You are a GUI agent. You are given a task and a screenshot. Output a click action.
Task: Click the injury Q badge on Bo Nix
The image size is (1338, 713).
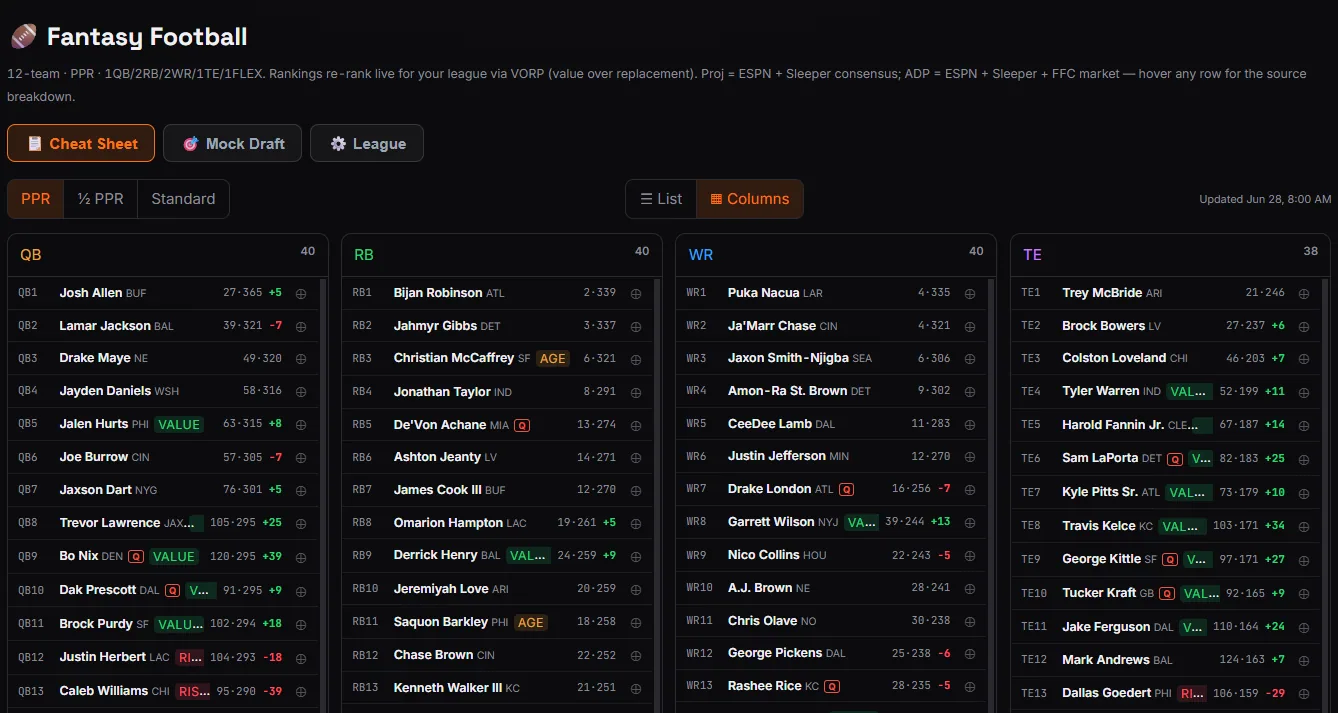click(x=136, y=557)
